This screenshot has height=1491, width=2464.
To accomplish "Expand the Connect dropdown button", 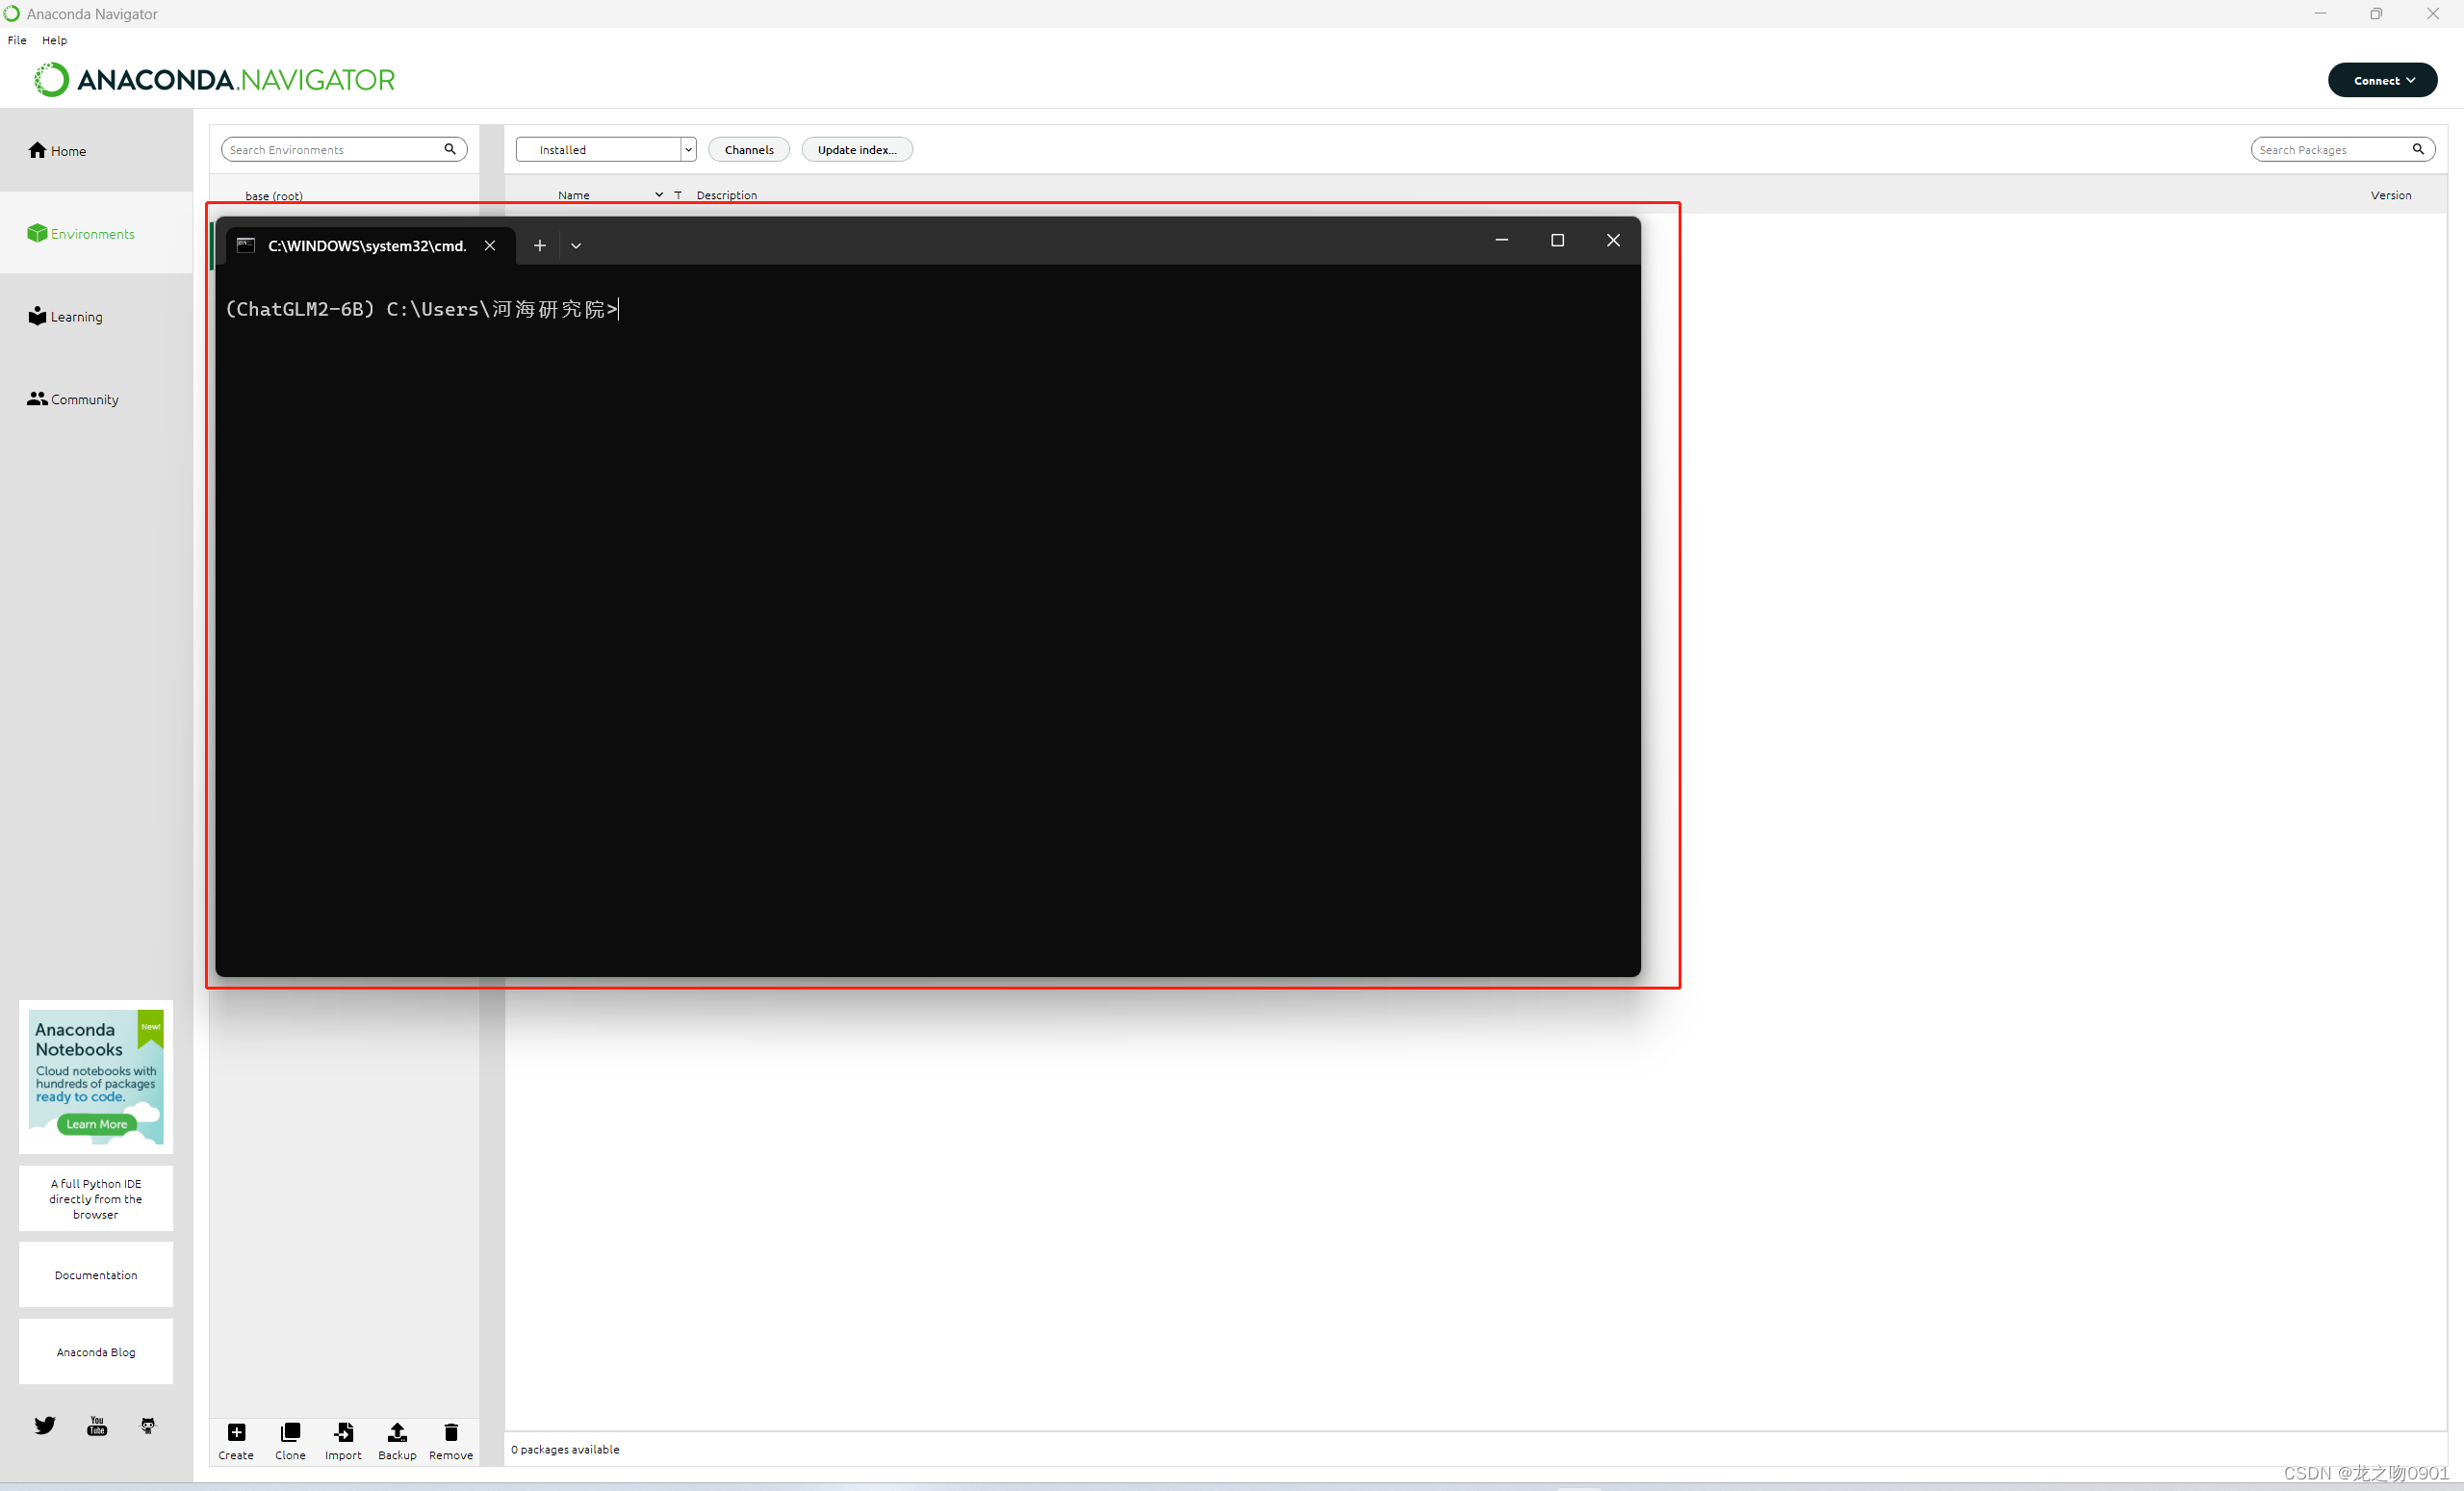I will pyautogui.click(x=2382, y=80).
